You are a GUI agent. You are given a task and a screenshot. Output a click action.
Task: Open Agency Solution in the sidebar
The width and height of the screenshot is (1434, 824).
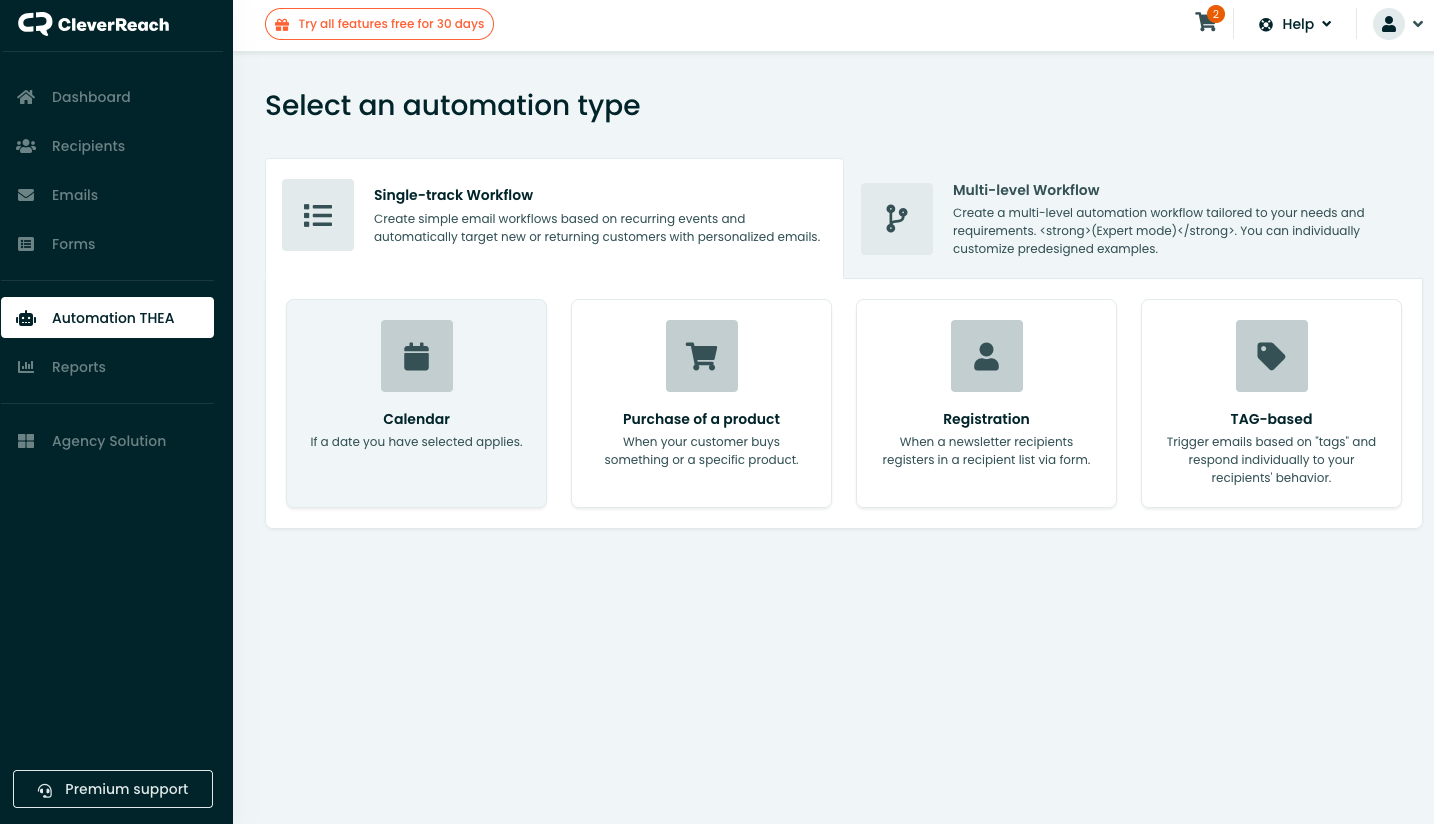[x=107, y=441]
